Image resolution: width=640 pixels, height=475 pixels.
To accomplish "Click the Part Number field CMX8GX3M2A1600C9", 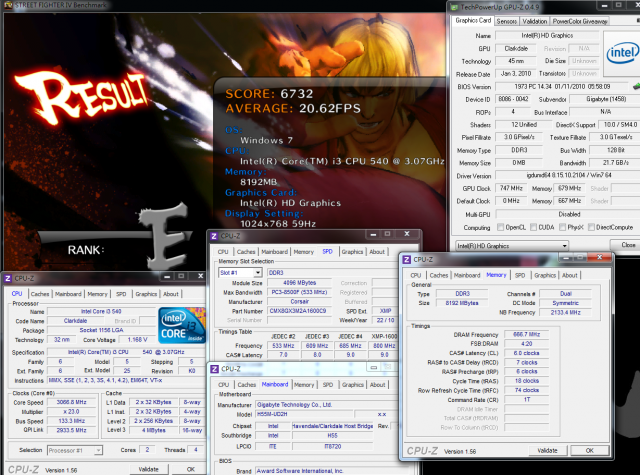I will click(x=299, y=311).
